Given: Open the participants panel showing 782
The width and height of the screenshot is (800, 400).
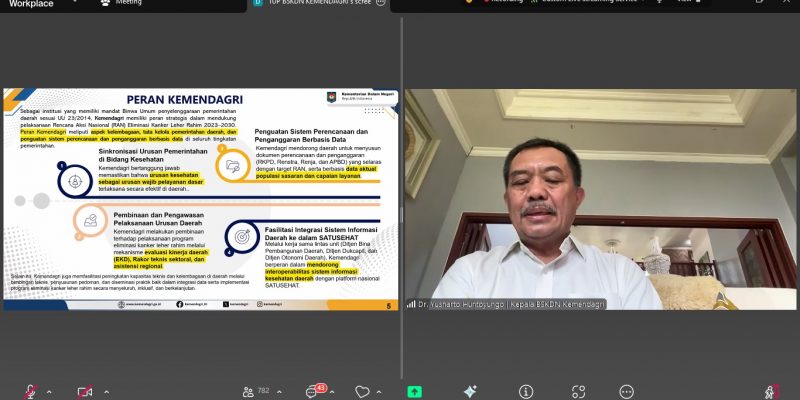Looking at the screenshot, I should [256, 391].
